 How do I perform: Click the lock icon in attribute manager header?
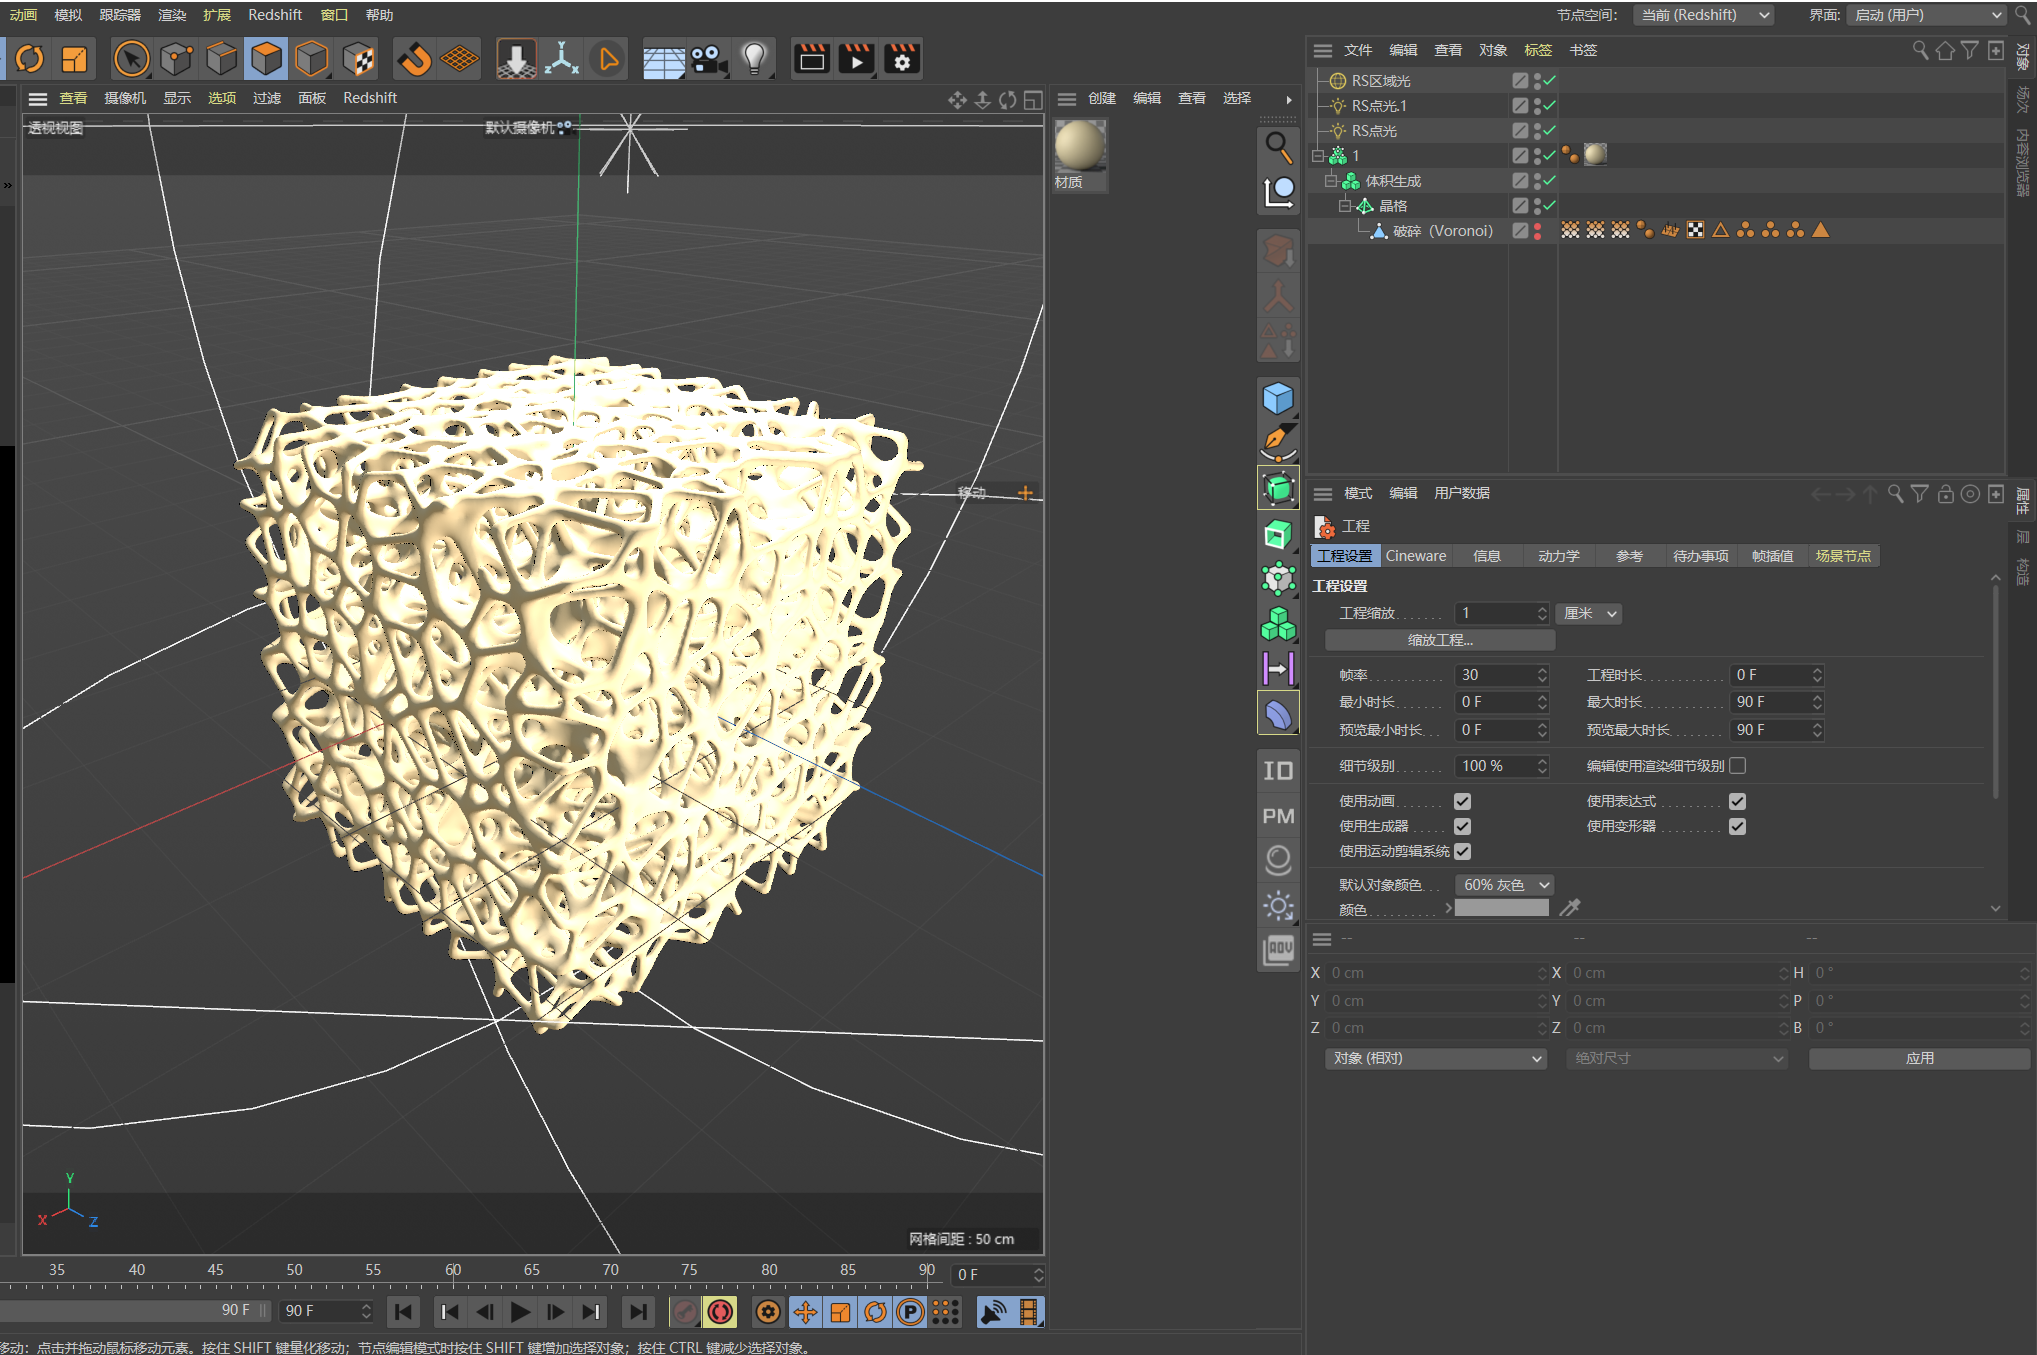(x=1945, y=494)
